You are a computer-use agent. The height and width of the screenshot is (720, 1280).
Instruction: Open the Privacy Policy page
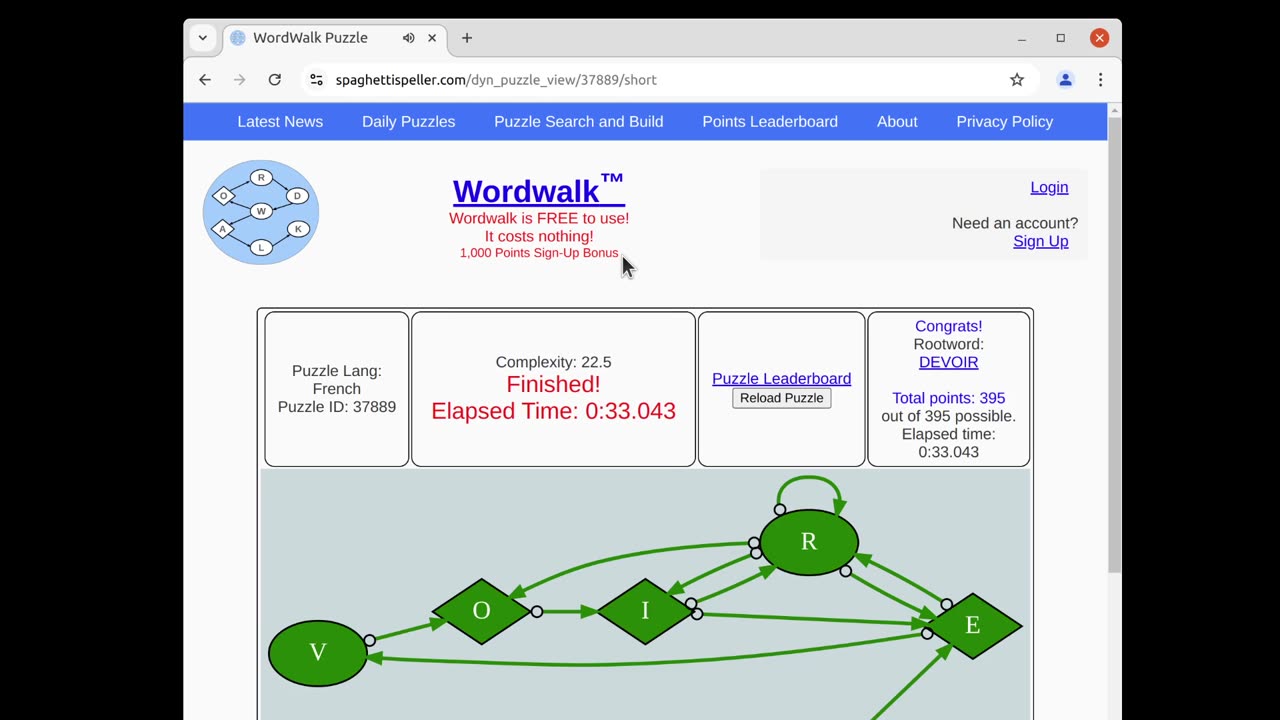coord(1004,122)
